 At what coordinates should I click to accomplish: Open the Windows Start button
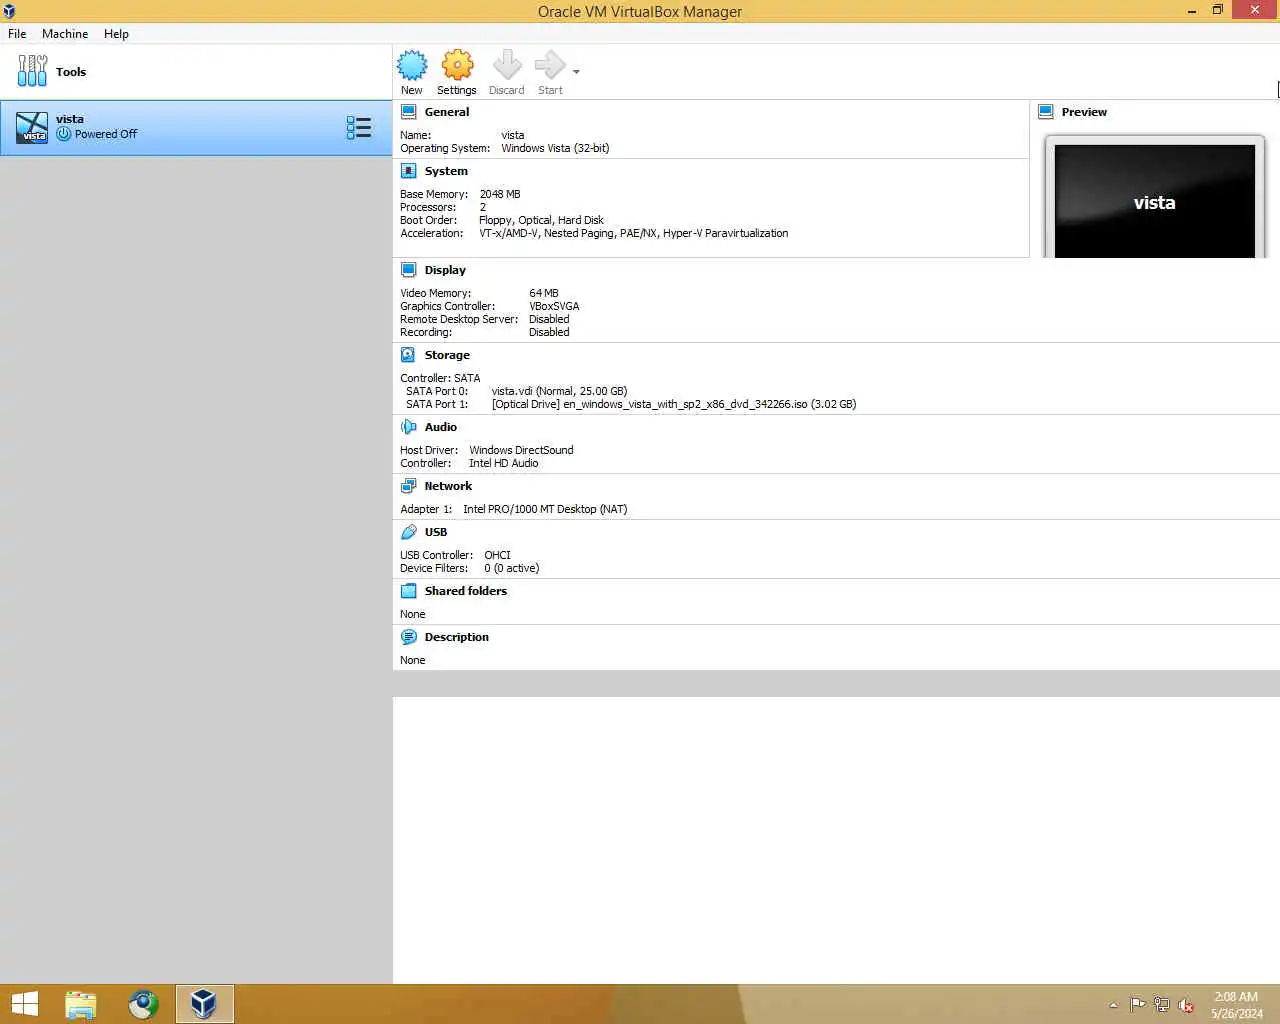tap(24, 1004)
